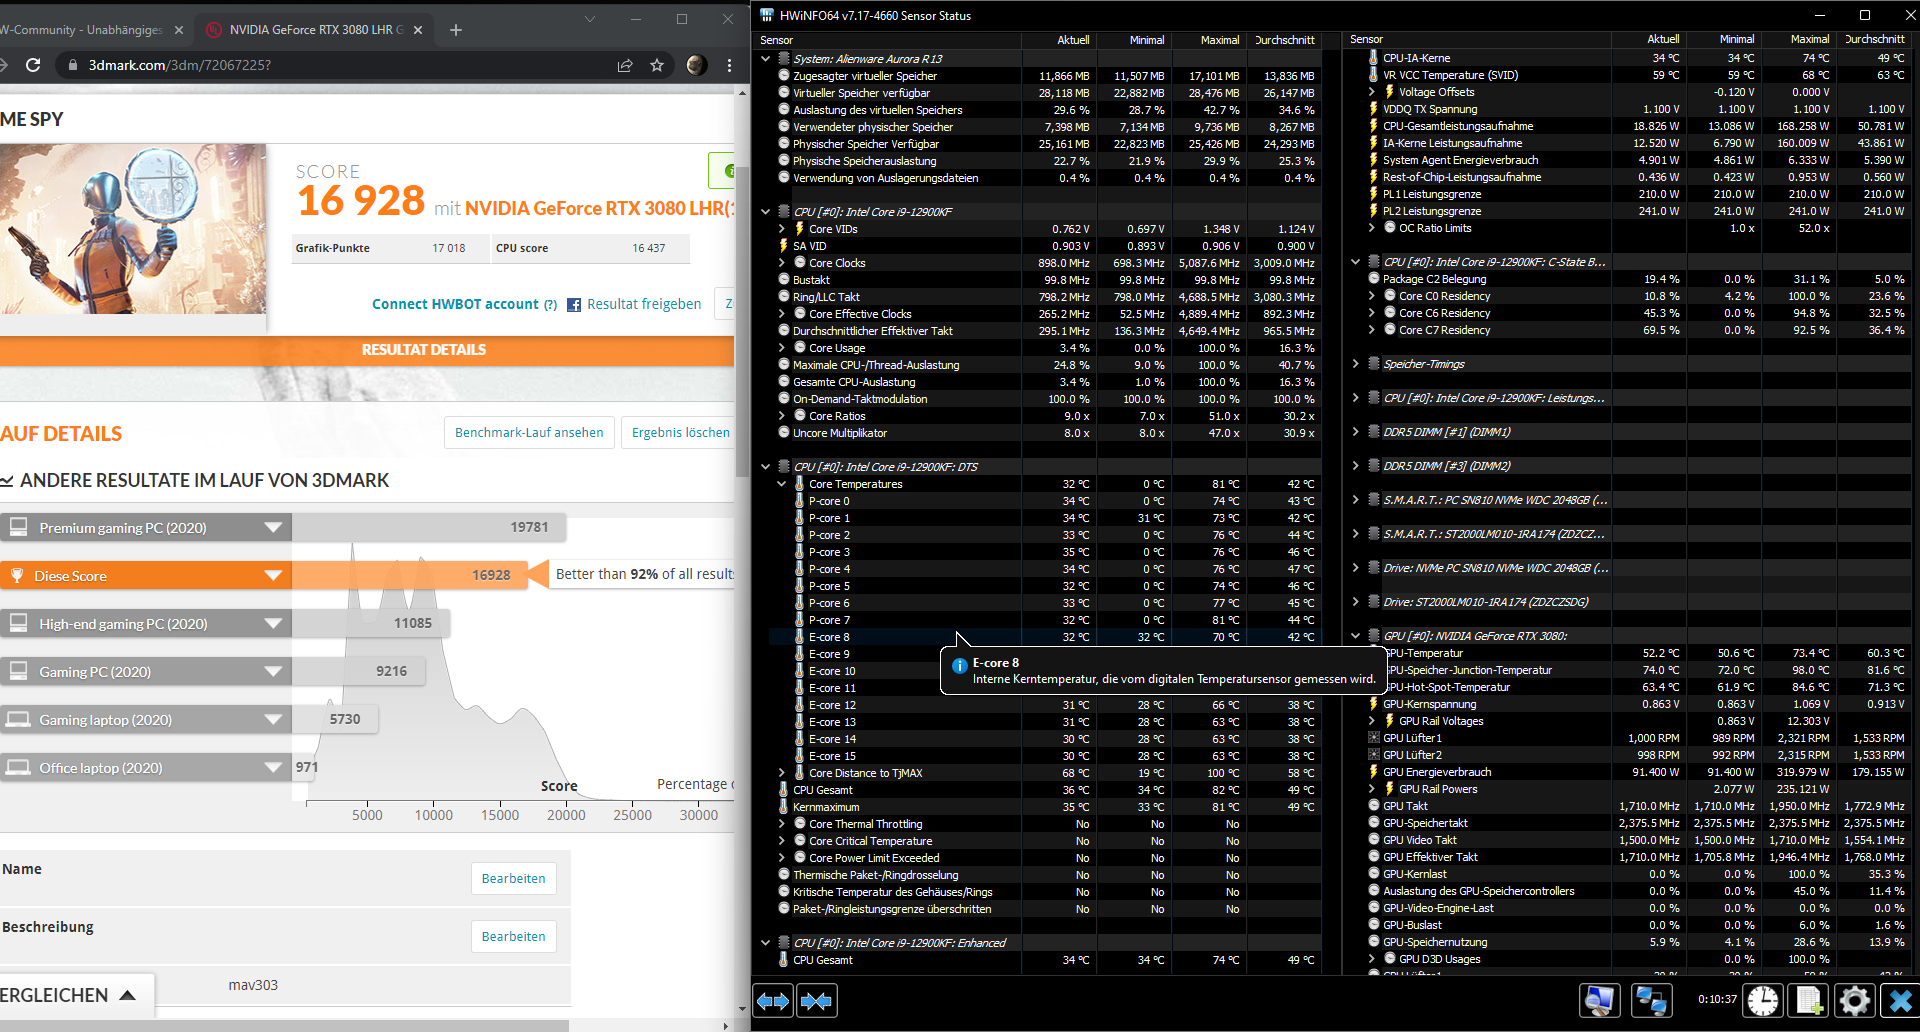Click the Connect HWBOT account link

pos(455,304)
